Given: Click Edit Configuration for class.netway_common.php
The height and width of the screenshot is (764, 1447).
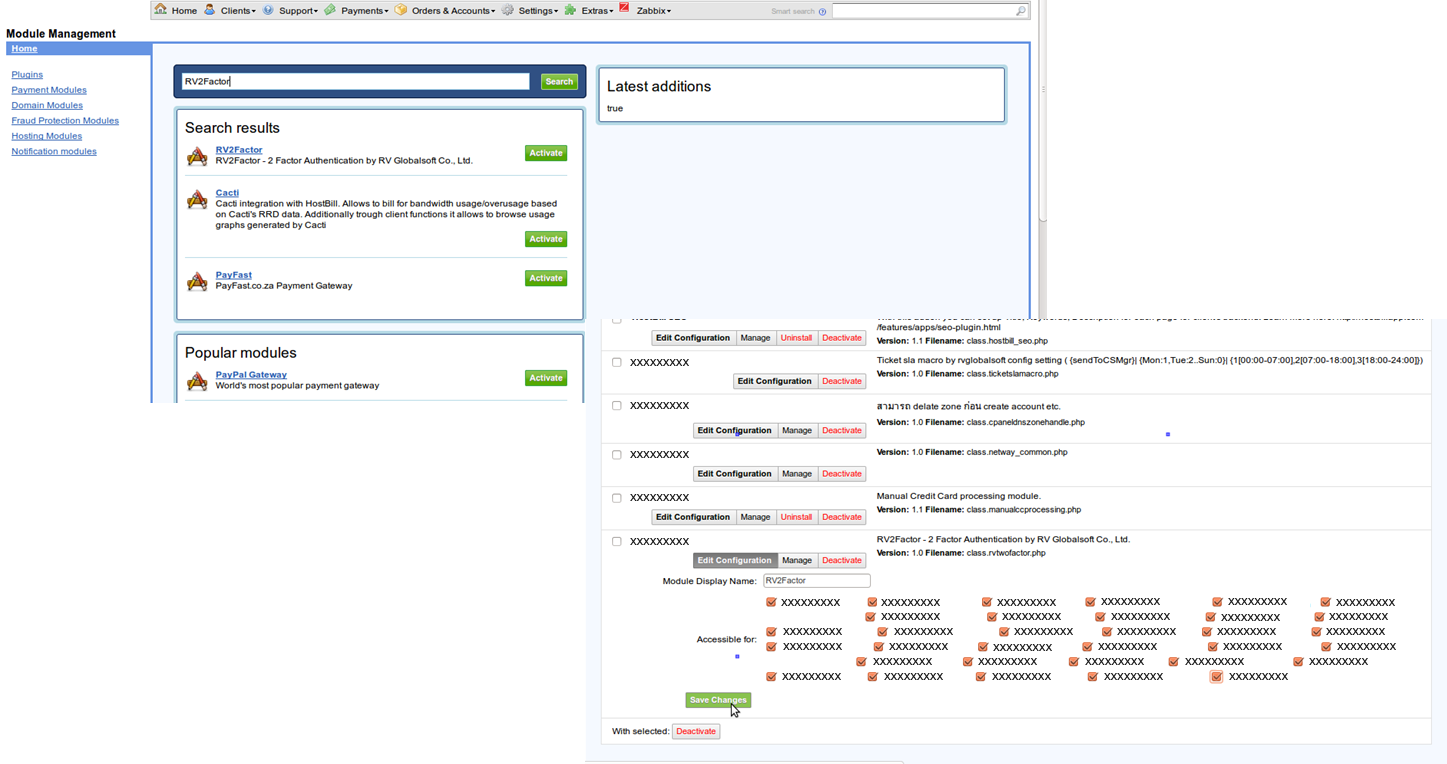Looking at the screenshot, I should tap(735, 474).
